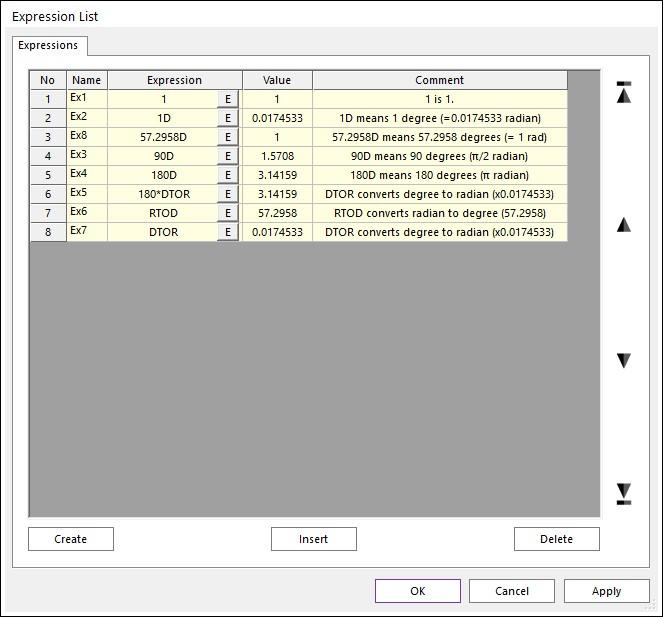Viewport: 663px width, 617px height.
Task: Click the Ex1 name cell
Action: (x=87, y=99)
